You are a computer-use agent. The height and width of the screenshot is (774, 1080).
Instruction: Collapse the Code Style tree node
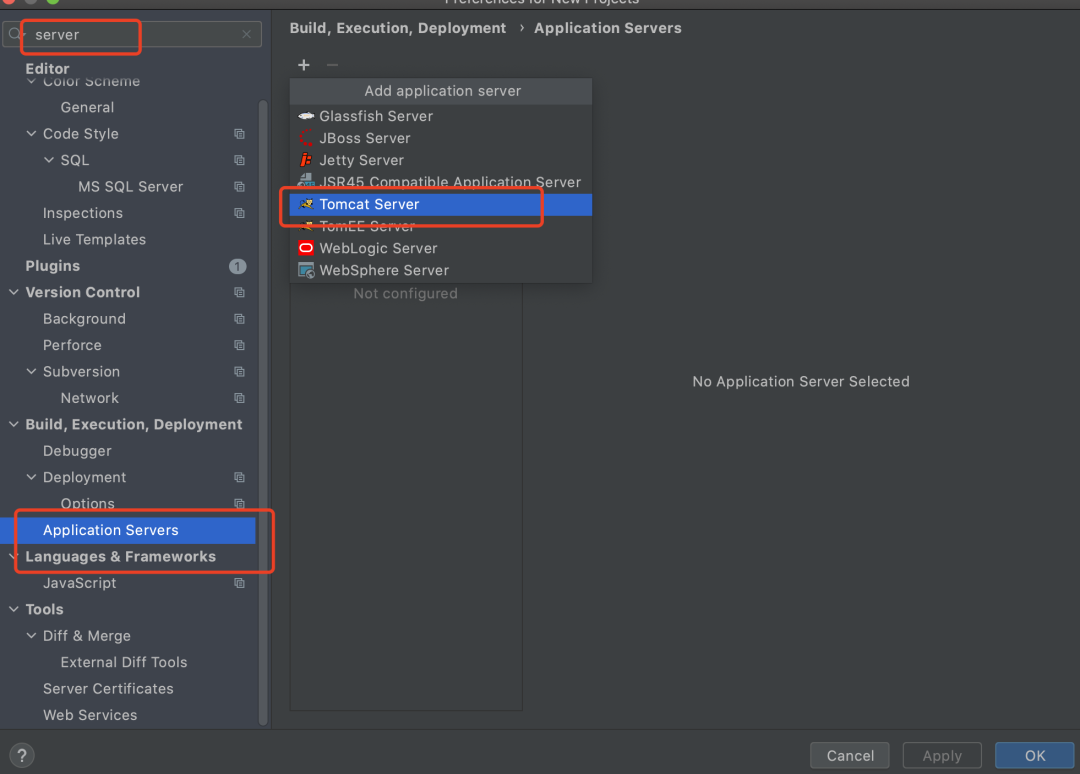pyautogui.click(x=31, y=134)
